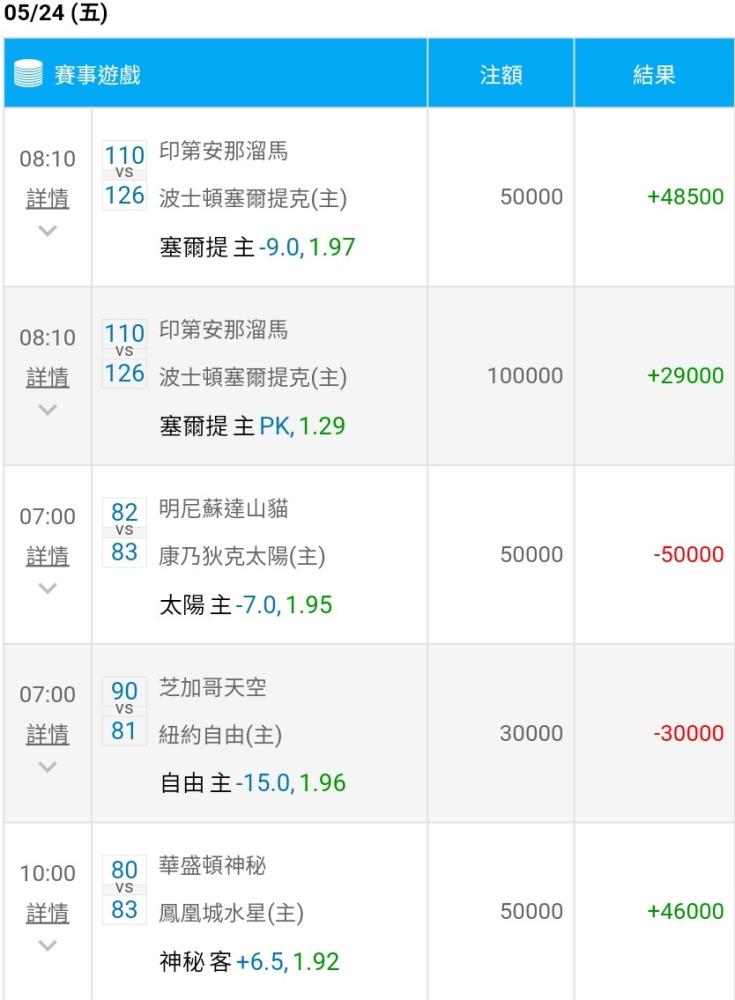Expand the chevron under the 08:10 100000 bet
The height and width of the screenshot is (1000, 735).
[48, 409]
